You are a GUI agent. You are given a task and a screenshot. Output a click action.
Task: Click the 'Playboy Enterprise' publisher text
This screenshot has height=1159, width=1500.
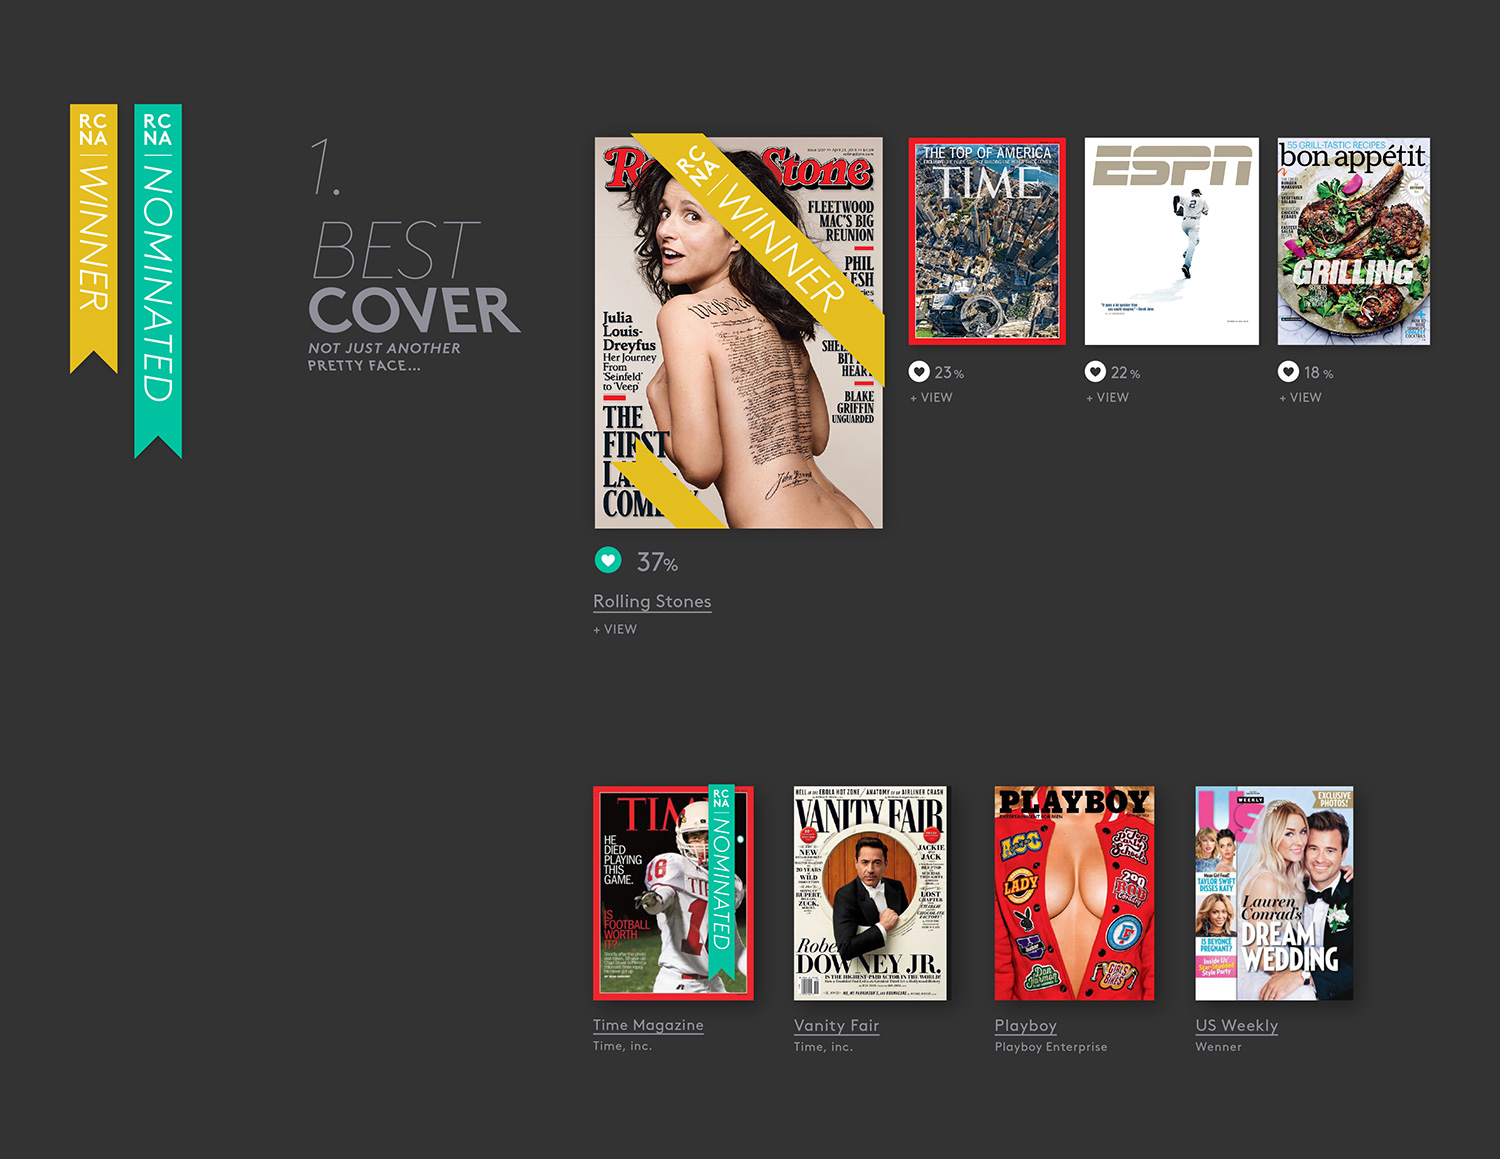pos(1051,1047)
